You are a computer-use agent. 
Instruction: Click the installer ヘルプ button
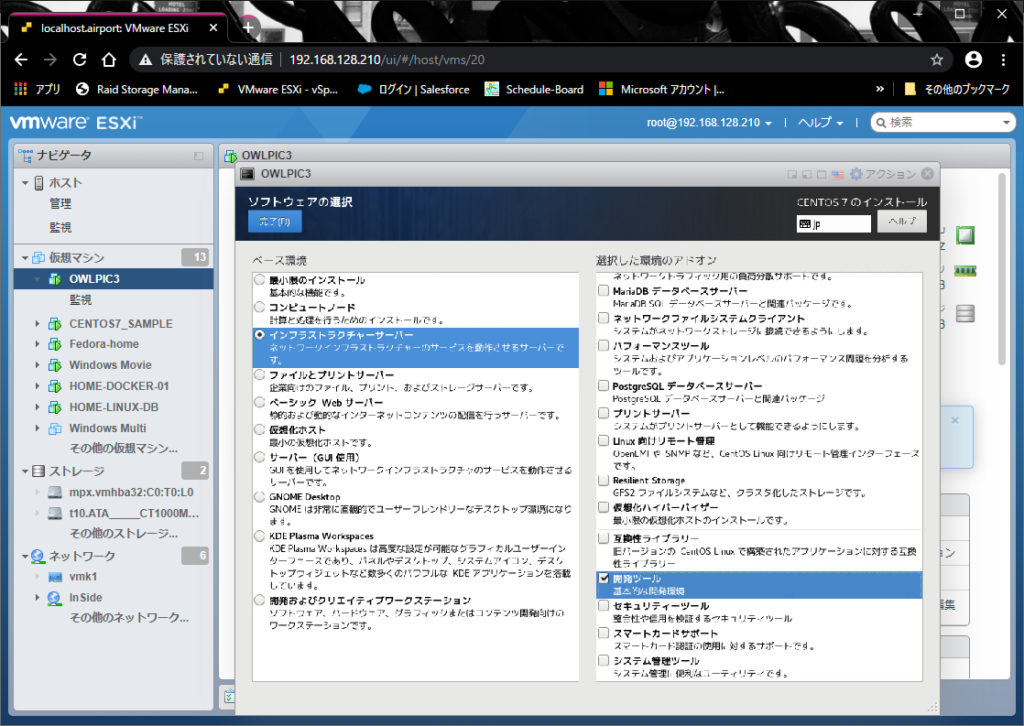tap(902, 221)
